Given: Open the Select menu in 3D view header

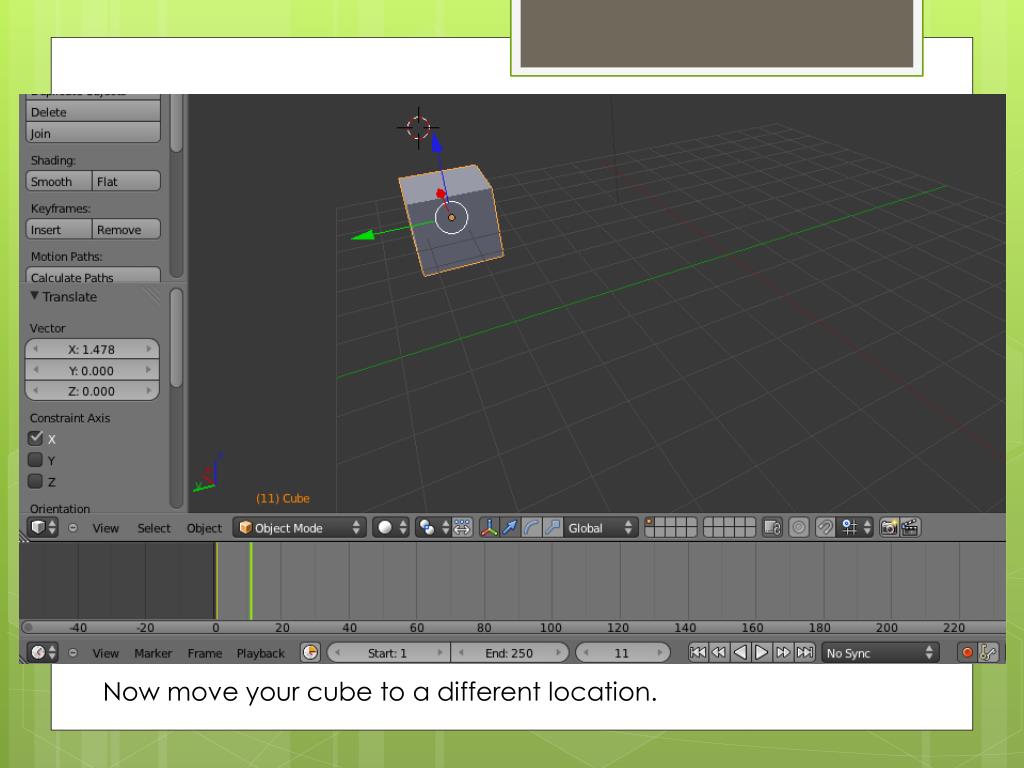Looking at the screenshot, I should click(154, 528).
